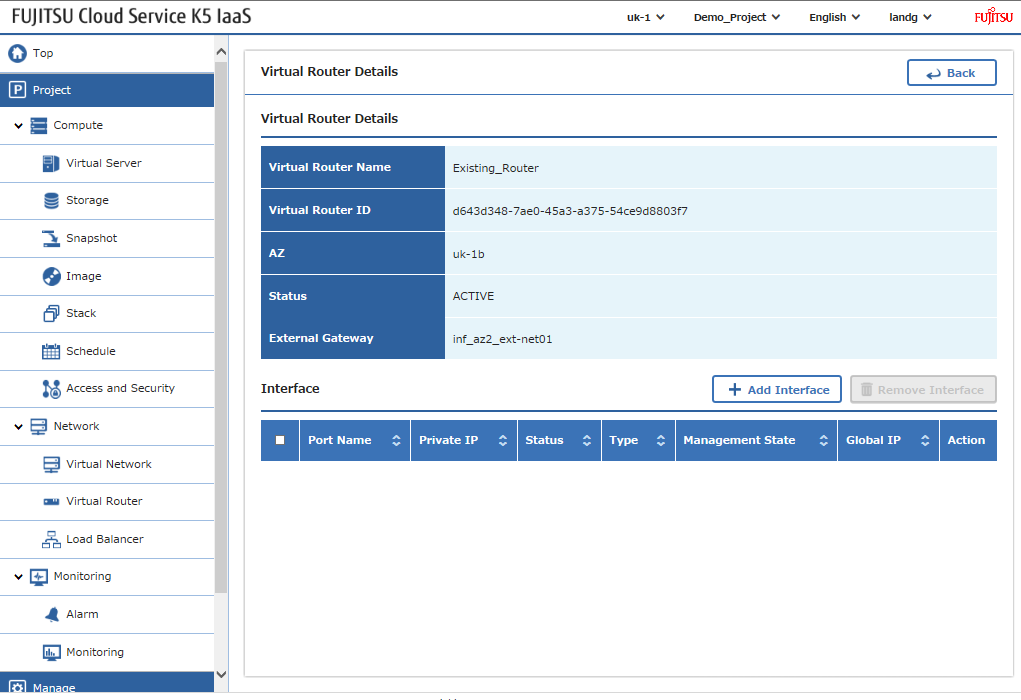This screenshot has width=1021, height=700.
Task: Collapse the Monitoring section chevron
Action: (18, 577)
